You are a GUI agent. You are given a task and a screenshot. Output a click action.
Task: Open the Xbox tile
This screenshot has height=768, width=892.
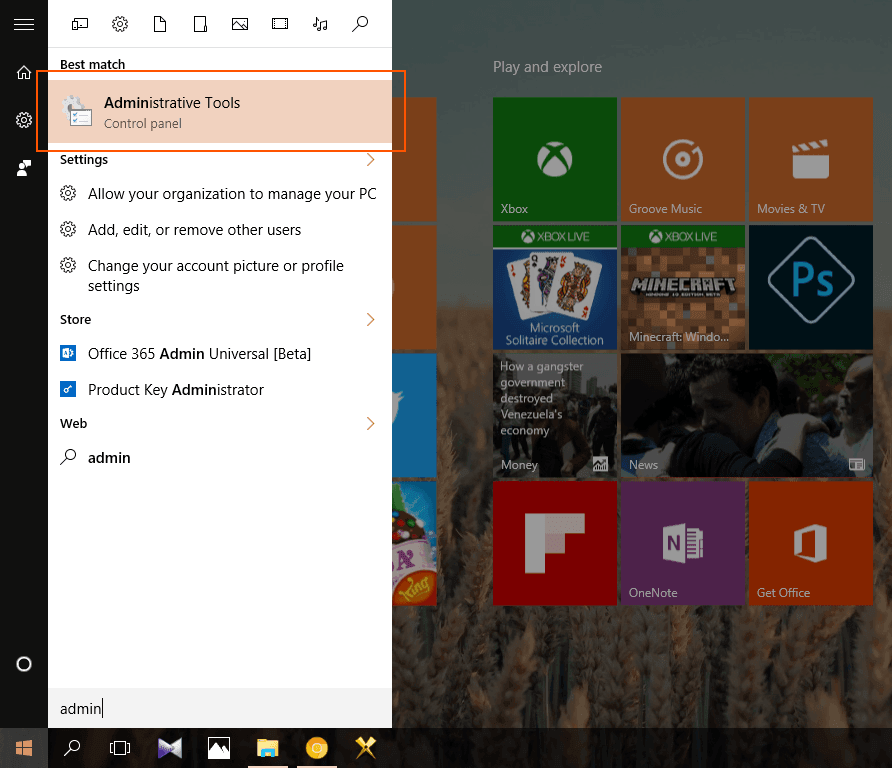[x=554, y=159]
